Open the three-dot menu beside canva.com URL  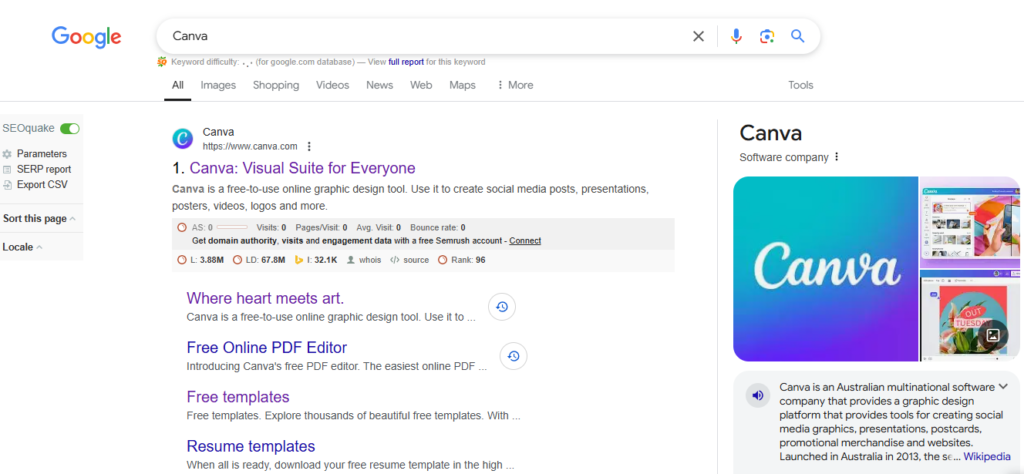tap(309, 146)
